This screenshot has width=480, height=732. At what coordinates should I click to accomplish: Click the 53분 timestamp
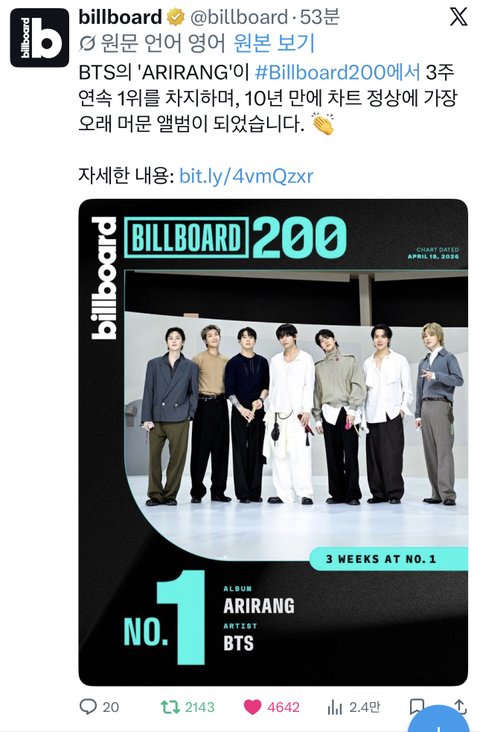tap(320, 17)
